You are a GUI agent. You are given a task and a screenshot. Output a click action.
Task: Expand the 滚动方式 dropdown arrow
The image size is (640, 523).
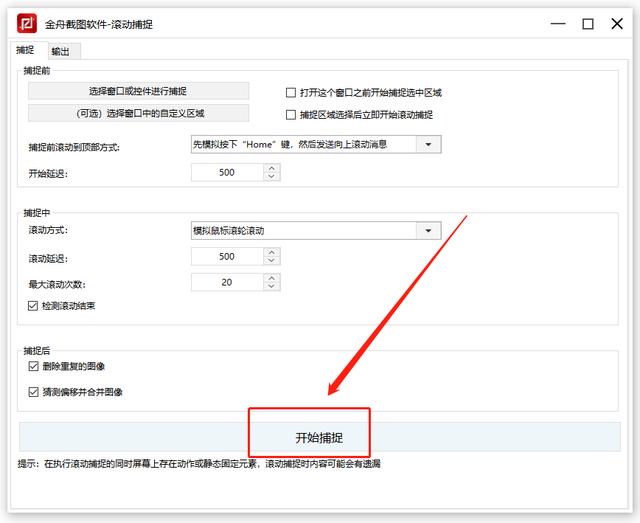point(429,231)
